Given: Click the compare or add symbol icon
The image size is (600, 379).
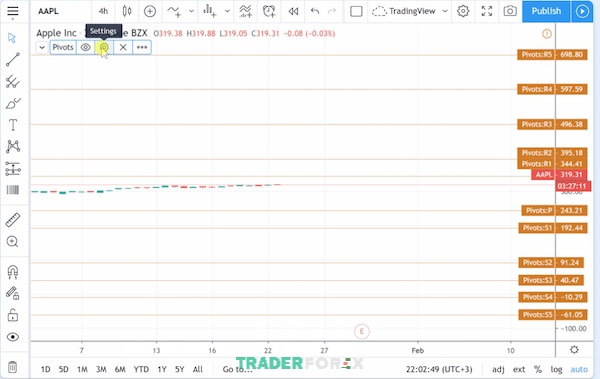Looking at the screenshot, I should 150,11.
